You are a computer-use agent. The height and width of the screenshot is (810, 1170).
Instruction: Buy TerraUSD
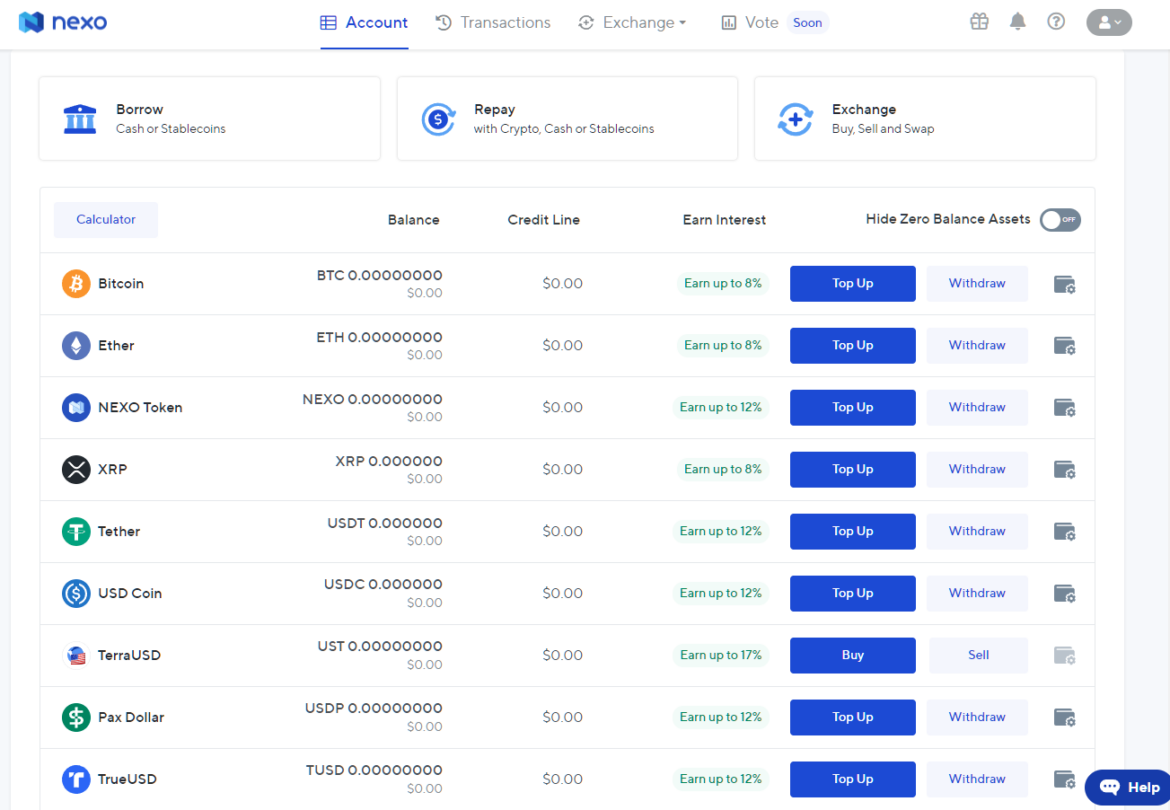click(x=852, y=655)
